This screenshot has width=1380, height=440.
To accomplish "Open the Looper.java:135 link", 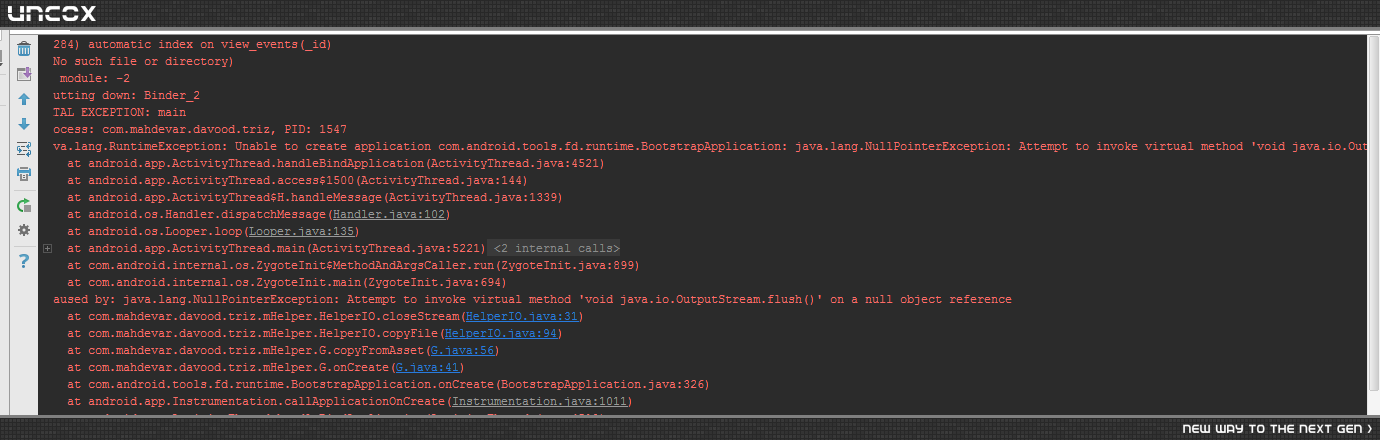I will (288, 231).
